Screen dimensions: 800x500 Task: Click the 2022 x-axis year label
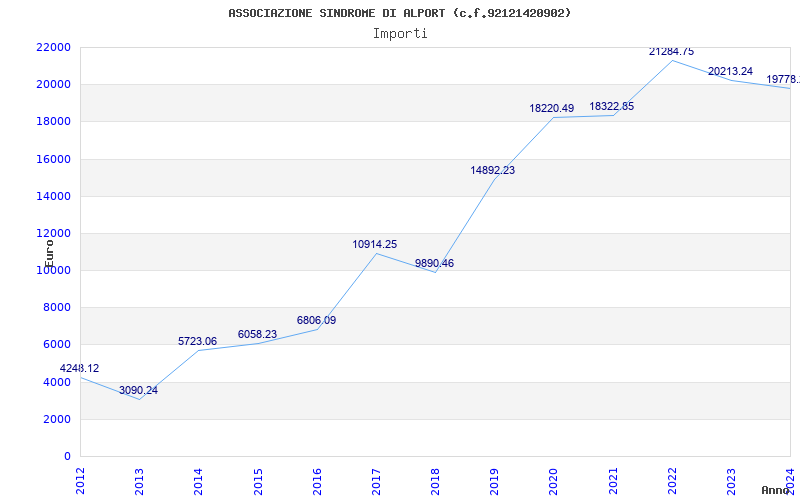(x=672, y=481)
